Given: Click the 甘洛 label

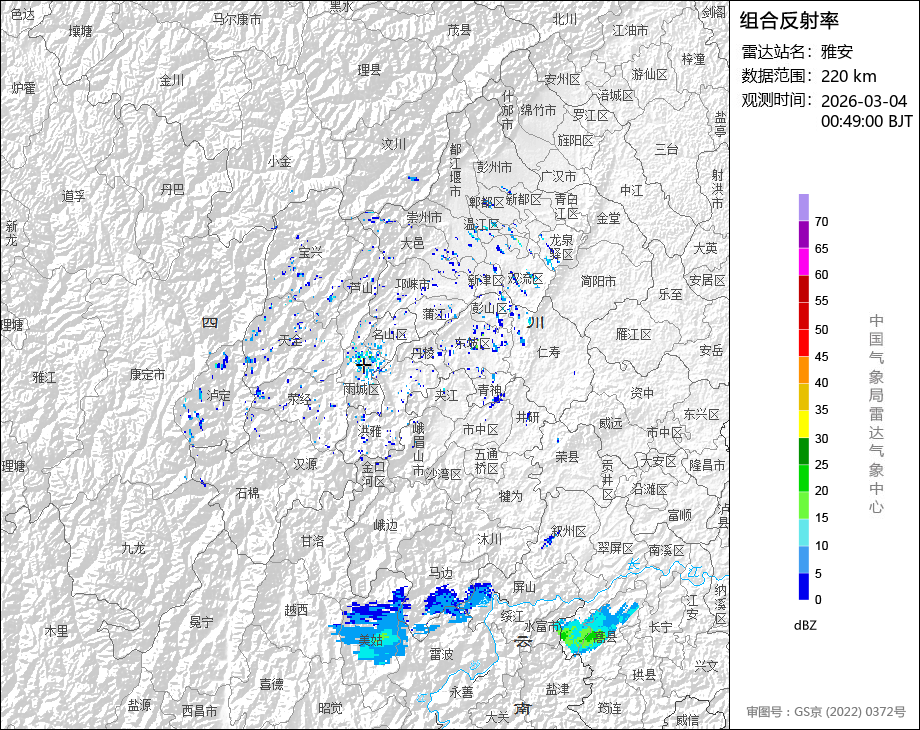Looking at the screenshot, I should (313, 541).
